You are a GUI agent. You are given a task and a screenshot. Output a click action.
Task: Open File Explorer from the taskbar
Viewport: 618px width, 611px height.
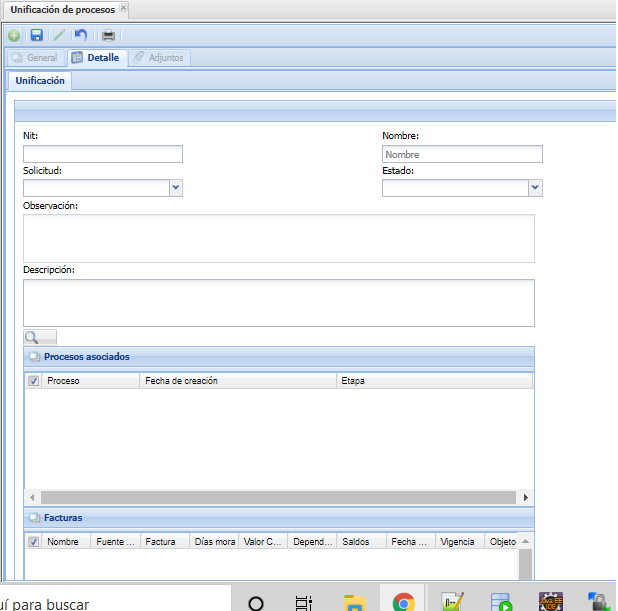pyautogui.click(x=354, y=602)
